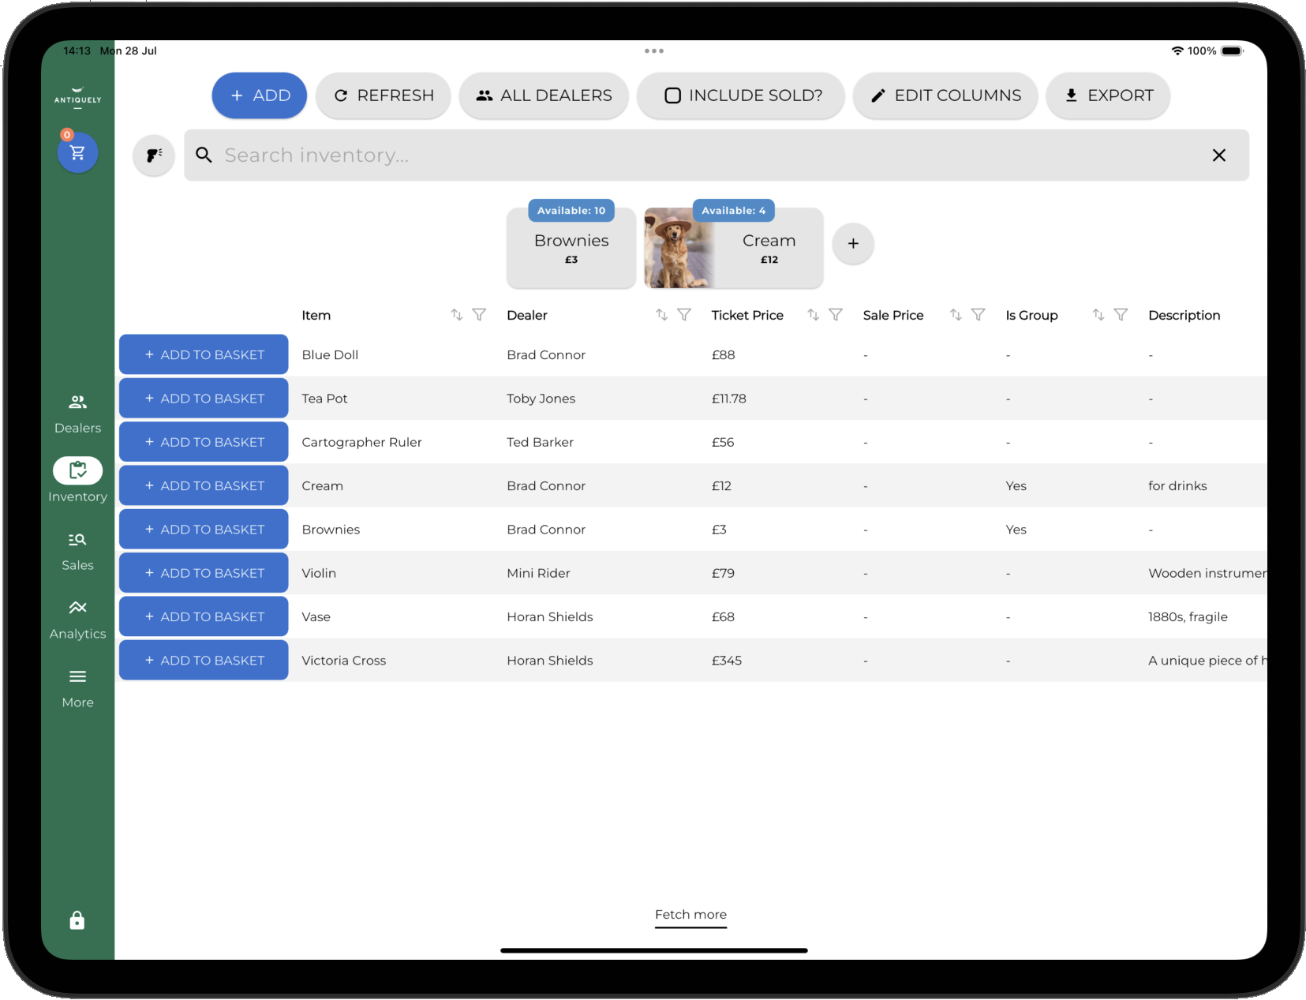Click the Wi-Fi status icon
The image size is (1306, 1000).
pos(1177,51)
